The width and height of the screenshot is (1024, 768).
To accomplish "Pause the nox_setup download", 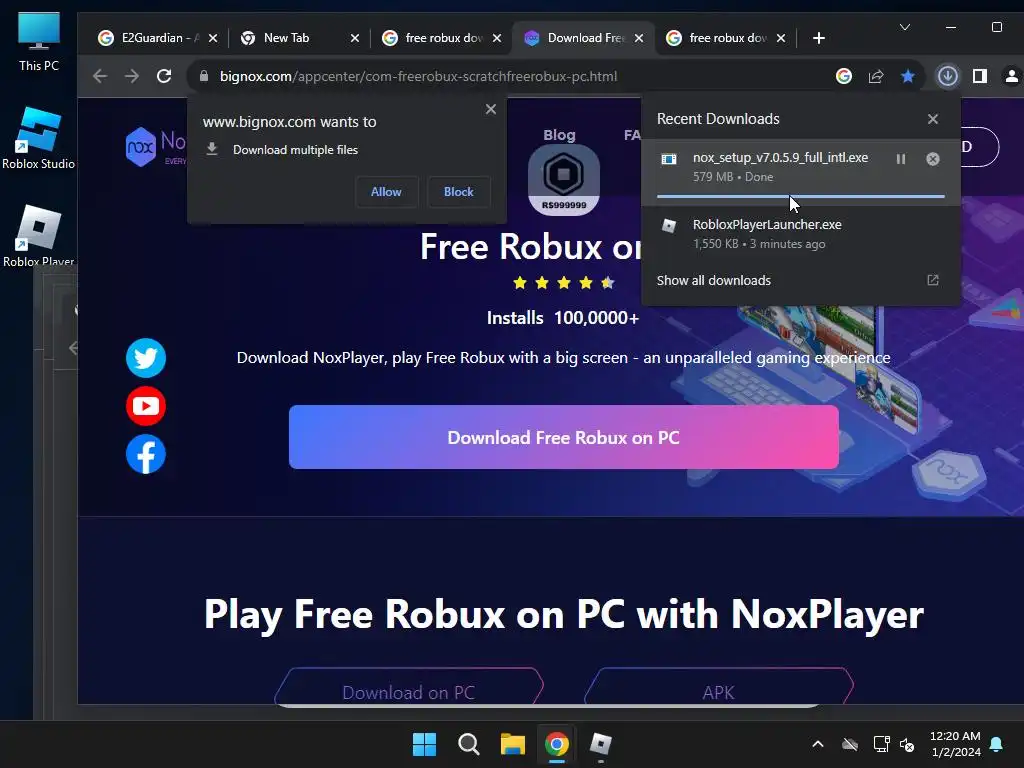I will [x=901, y=159].
